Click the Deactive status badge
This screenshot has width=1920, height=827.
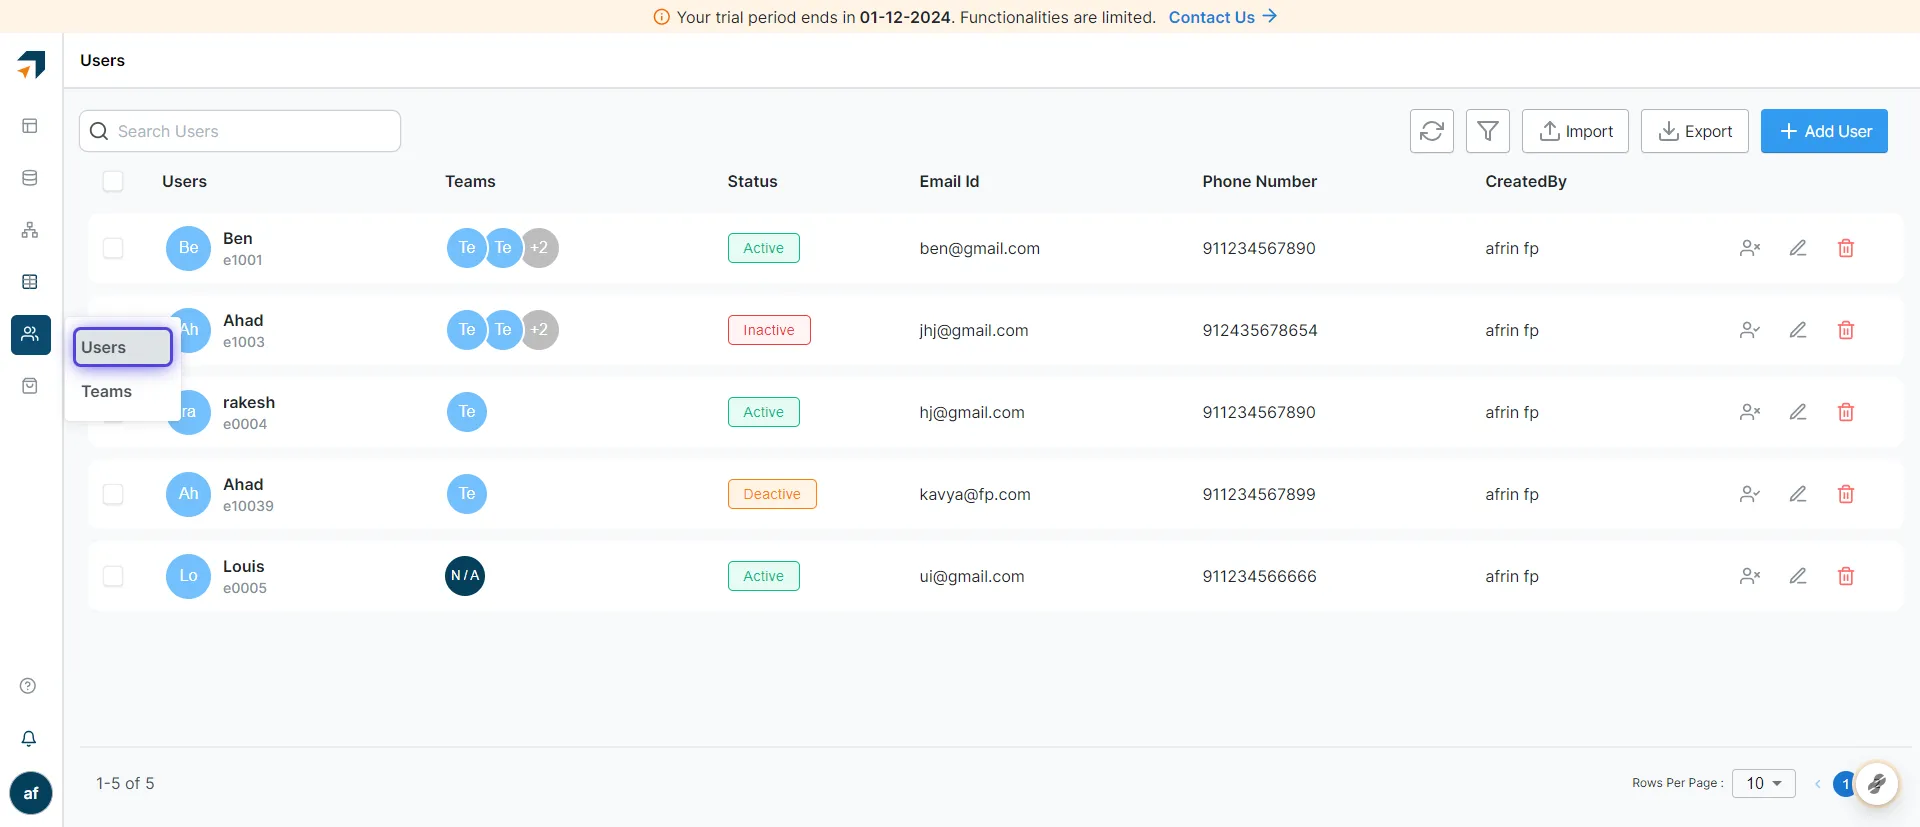coord(772,494)
